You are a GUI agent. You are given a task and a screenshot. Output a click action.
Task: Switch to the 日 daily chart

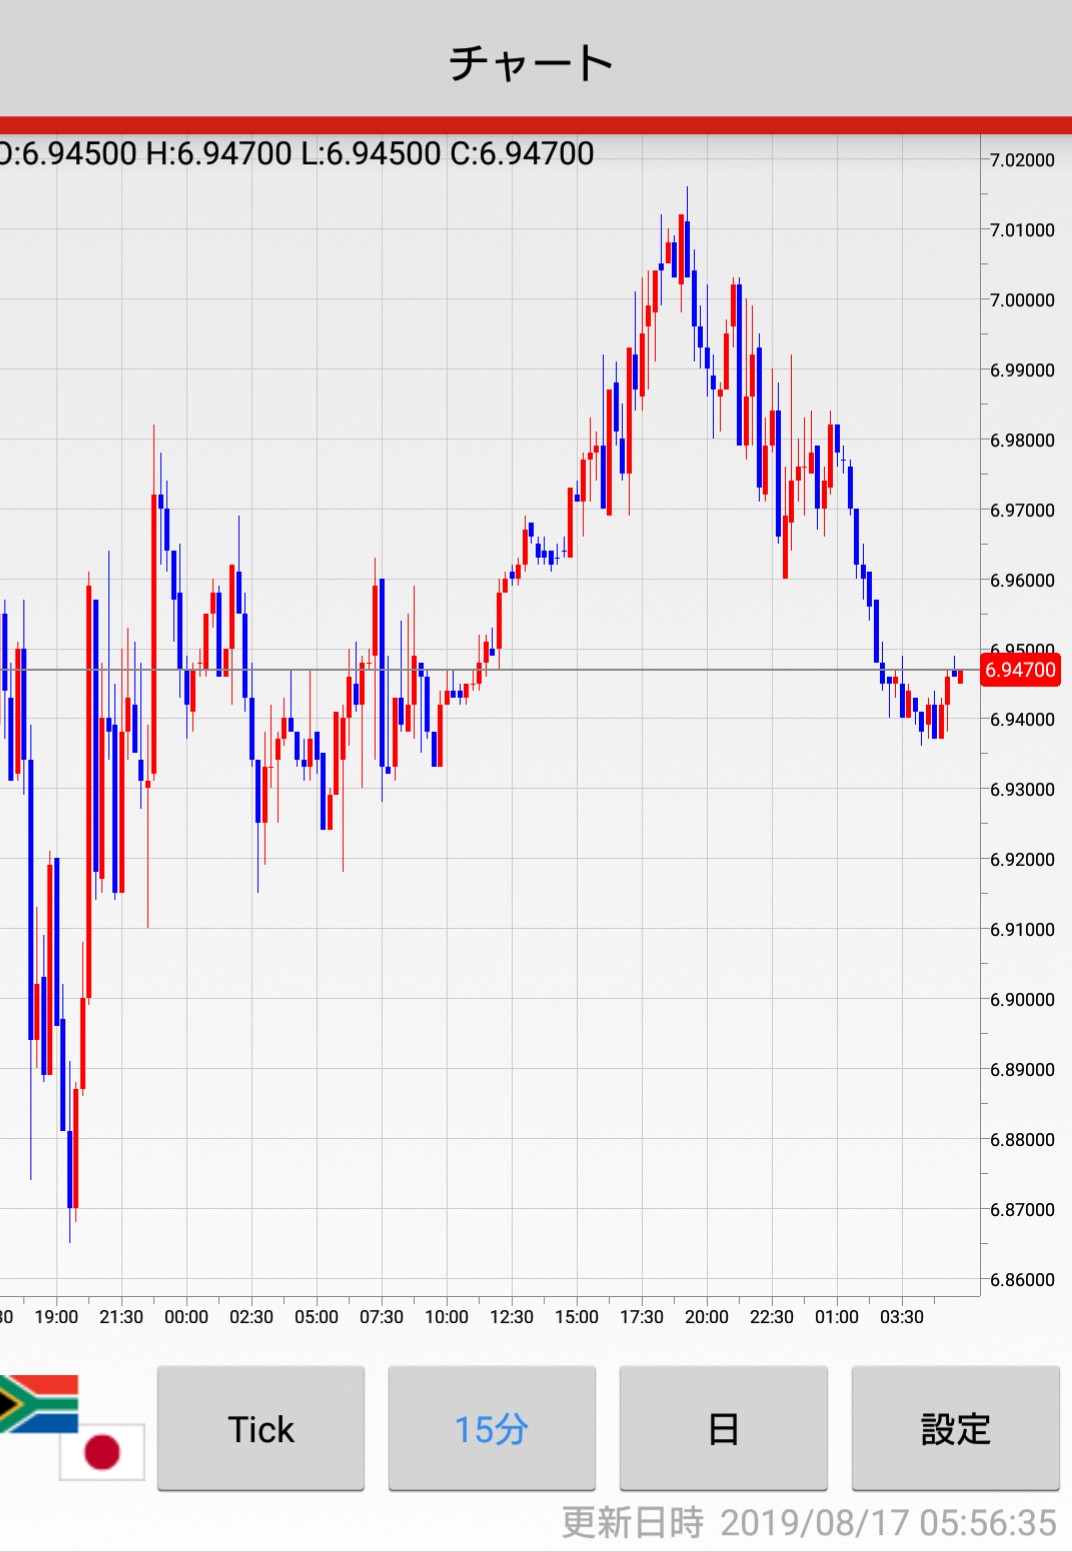click(x=723, y=1428)
